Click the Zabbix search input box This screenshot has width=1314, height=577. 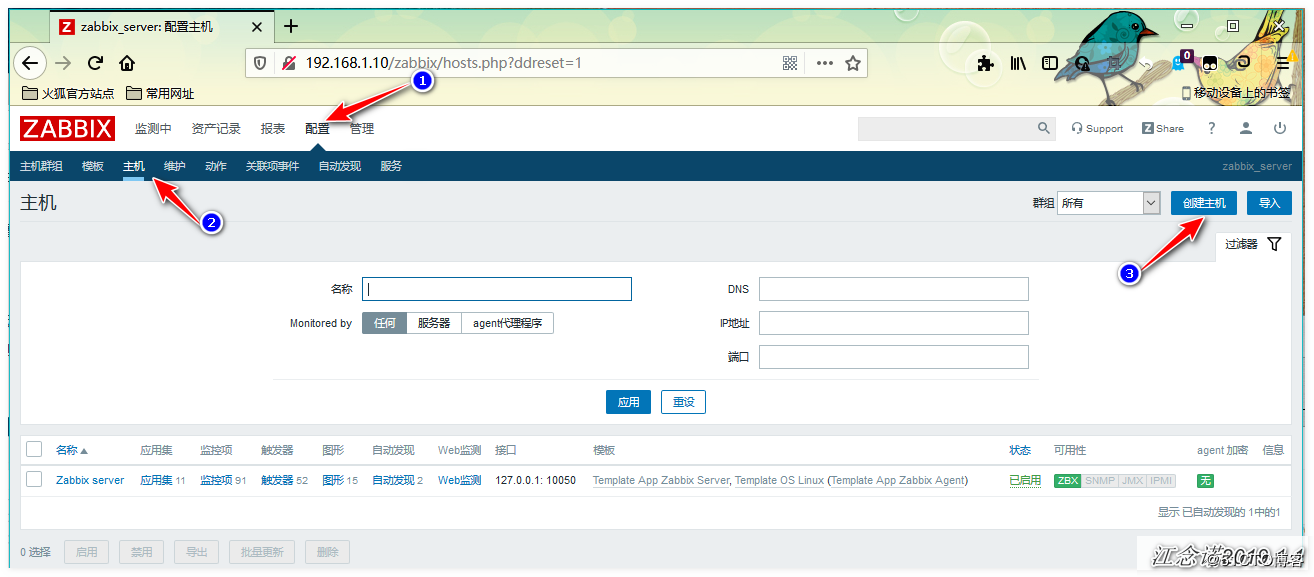click(945, 128)
